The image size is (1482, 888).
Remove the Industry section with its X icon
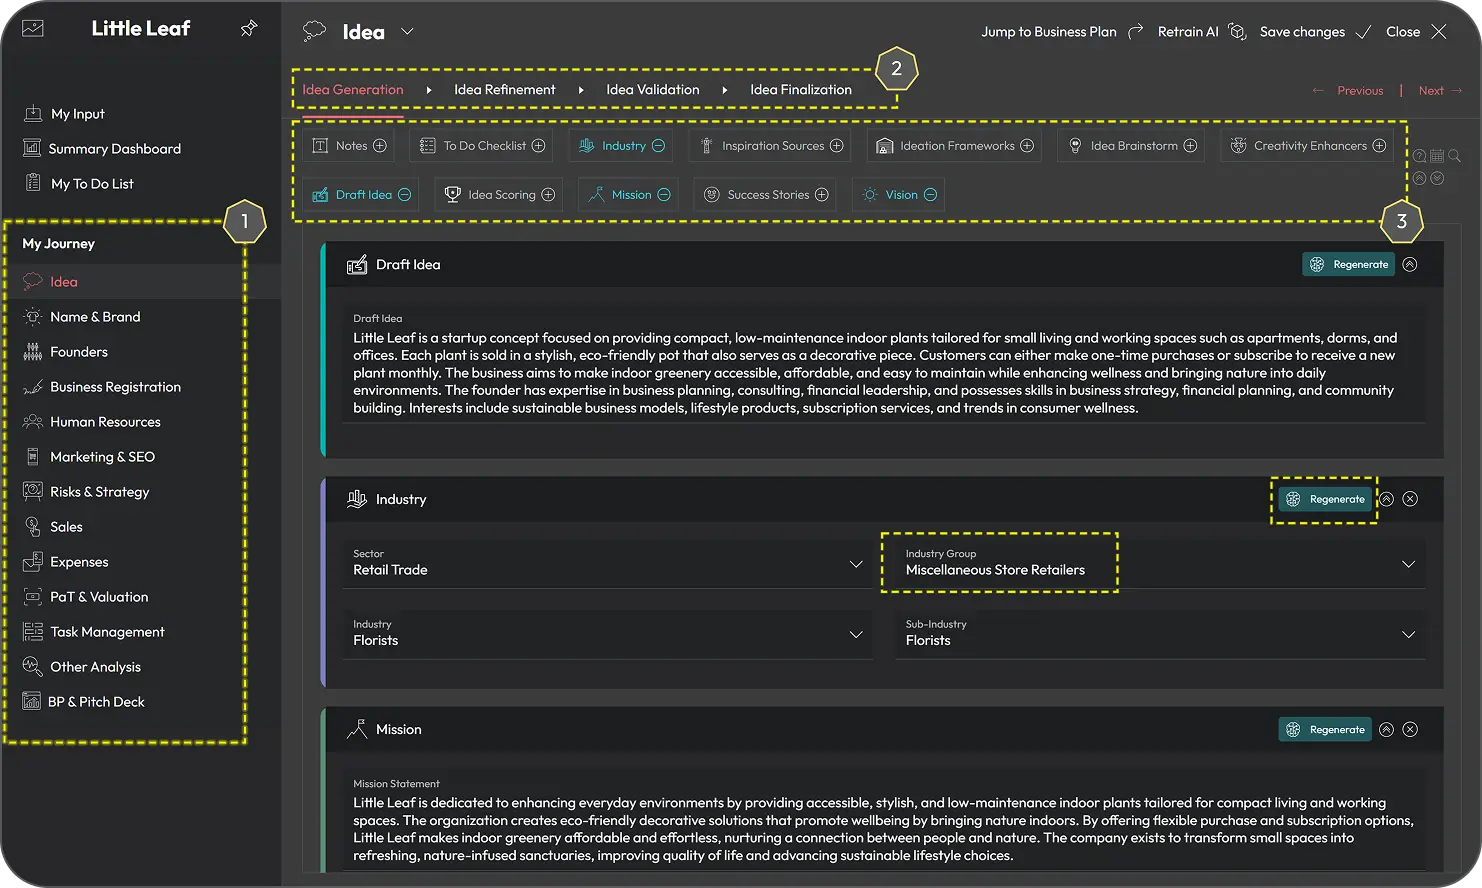coord(1410,499)
